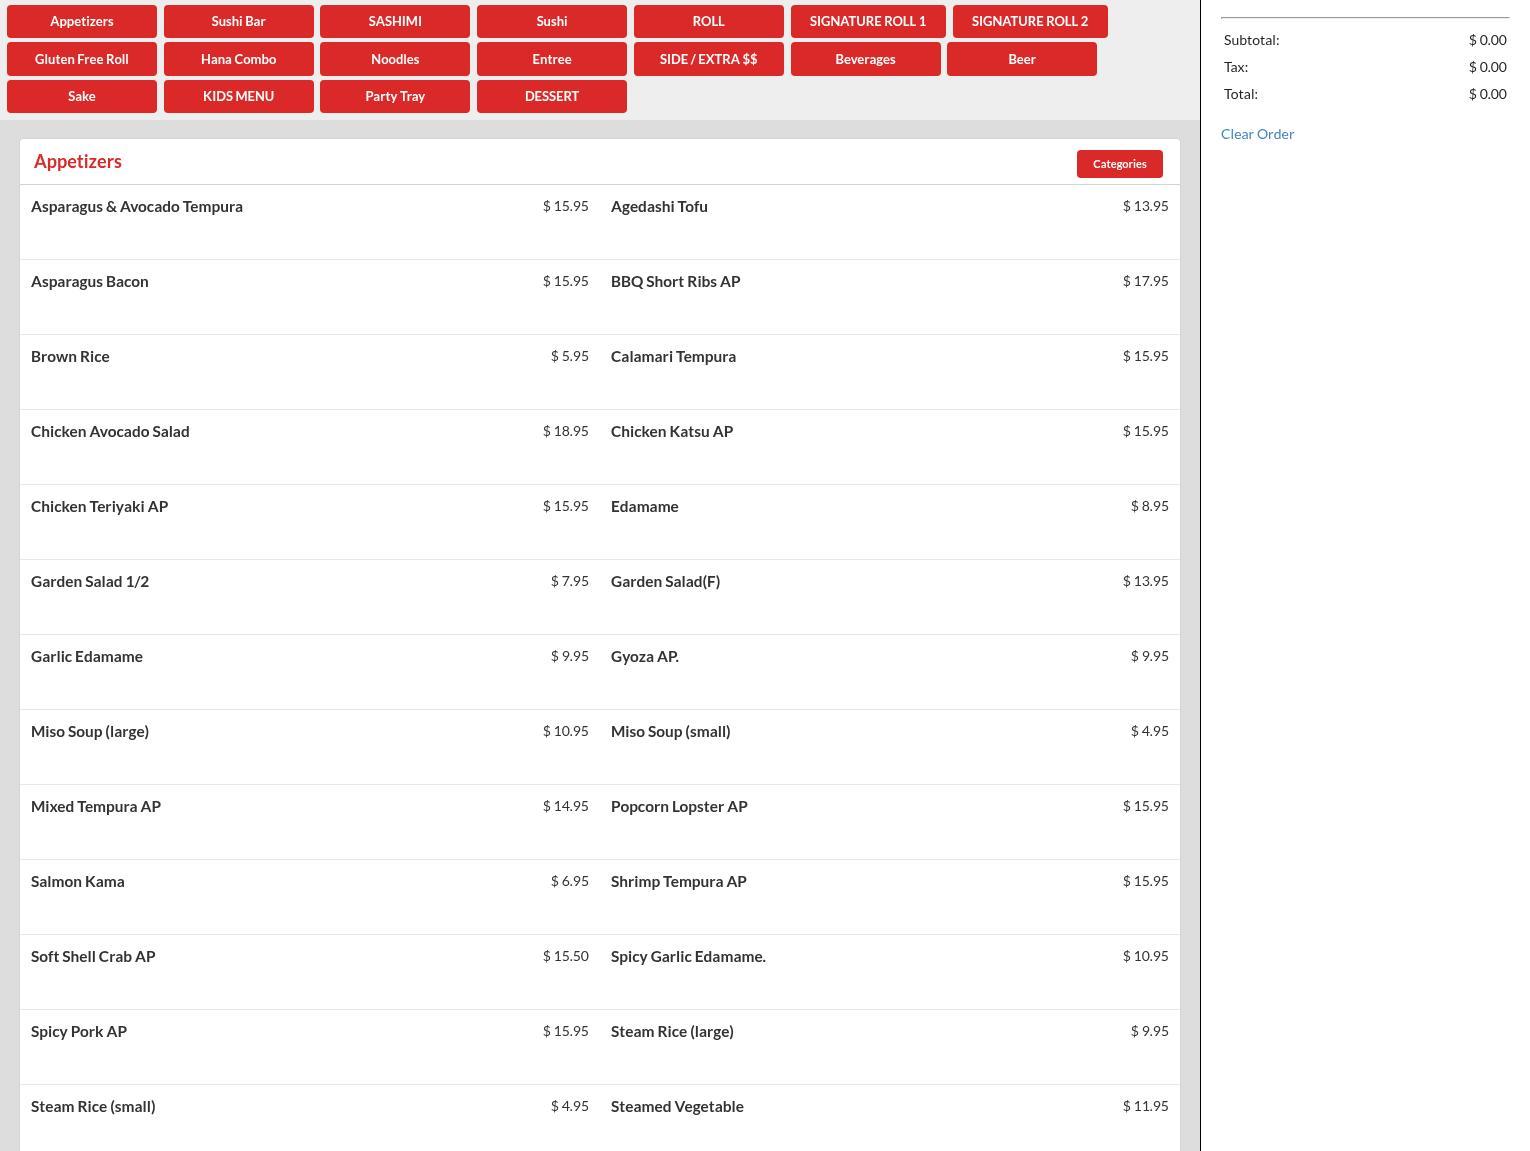The width and height of the screenshot is (1530, 1151).
Task: Select the BBQ Short Ribs AP item
Action: point(675,282)
